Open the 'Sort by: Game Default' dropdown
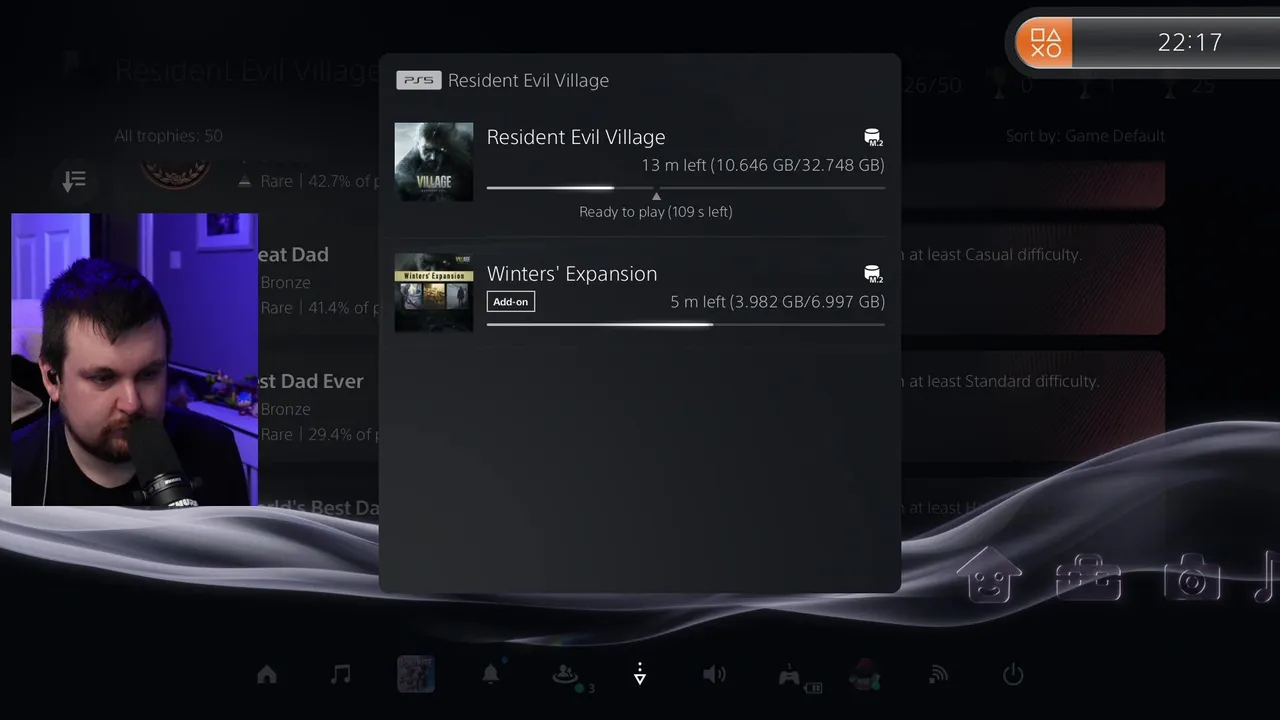Viewport: 1280px width, 720px height. point(1085,136)
